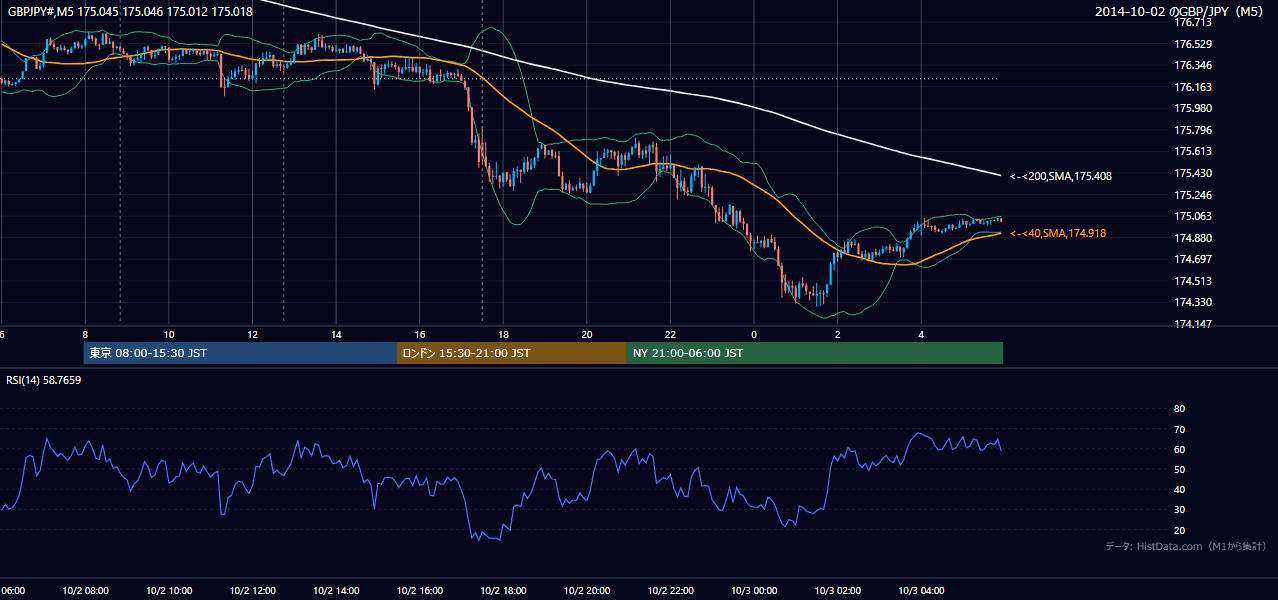
Task: Click the RSI(14) 58.7659 indicator label
Action: pyautogui.click(x=44, y=380)
